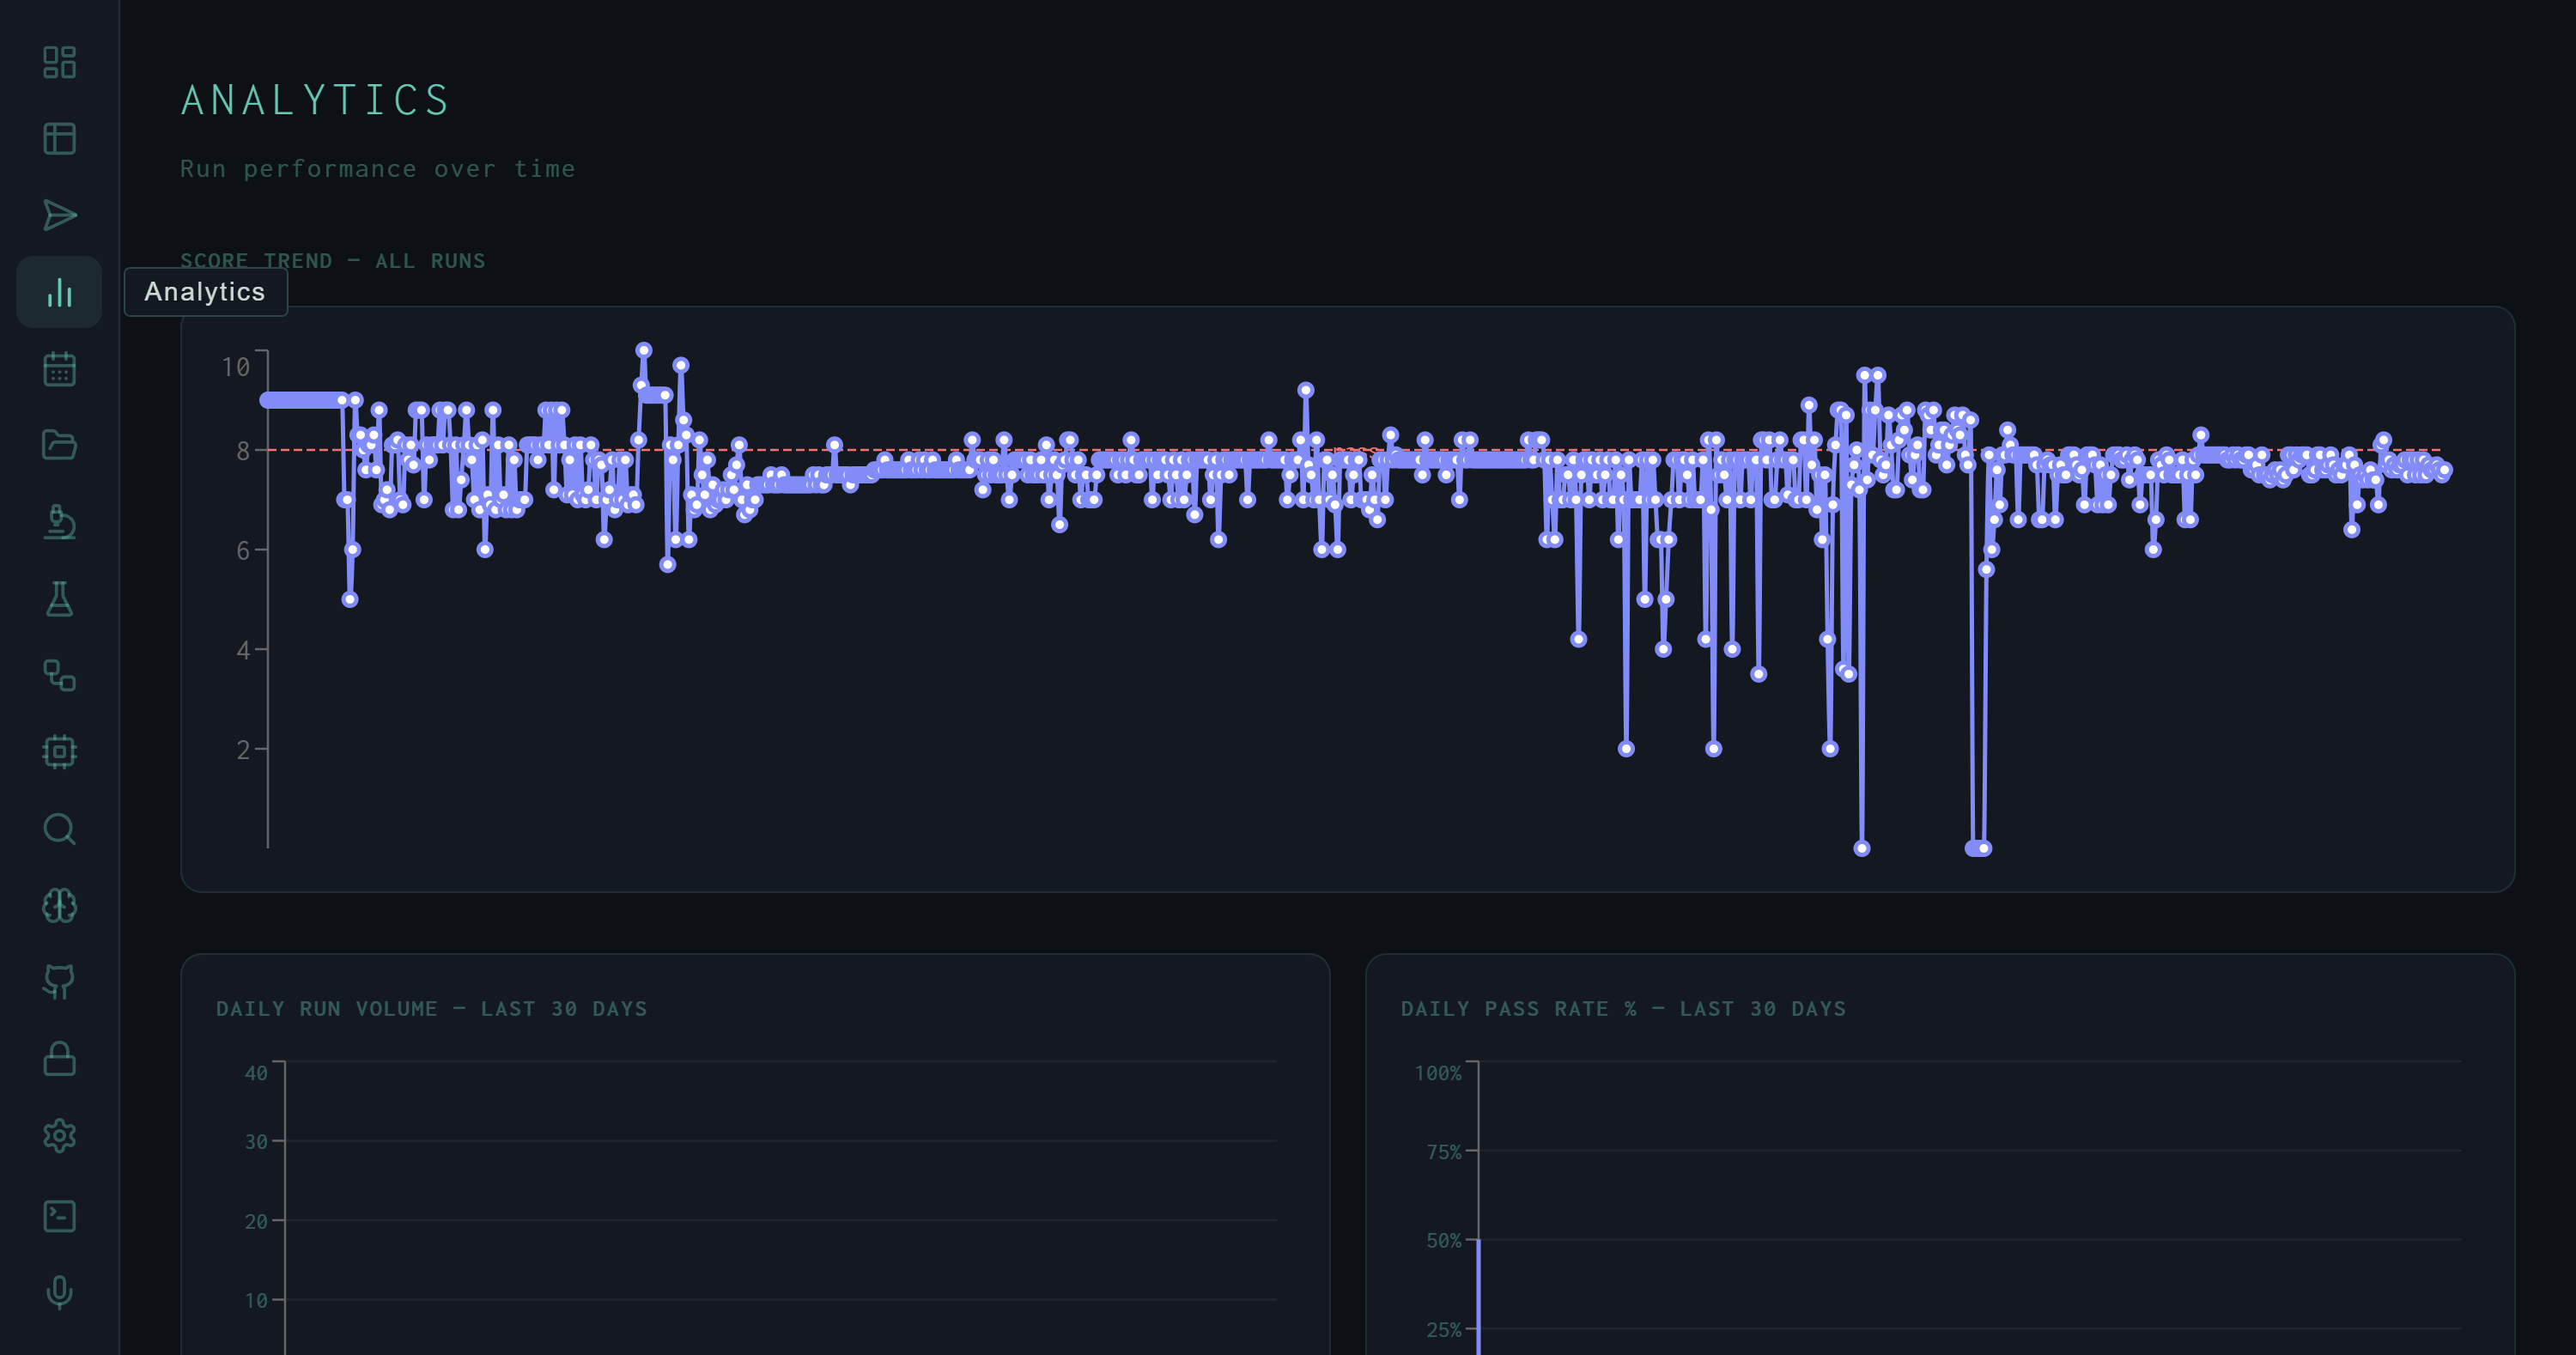
Task: Click the SCORE TREND – ALL RUNS label
Action: coord(332,261)
